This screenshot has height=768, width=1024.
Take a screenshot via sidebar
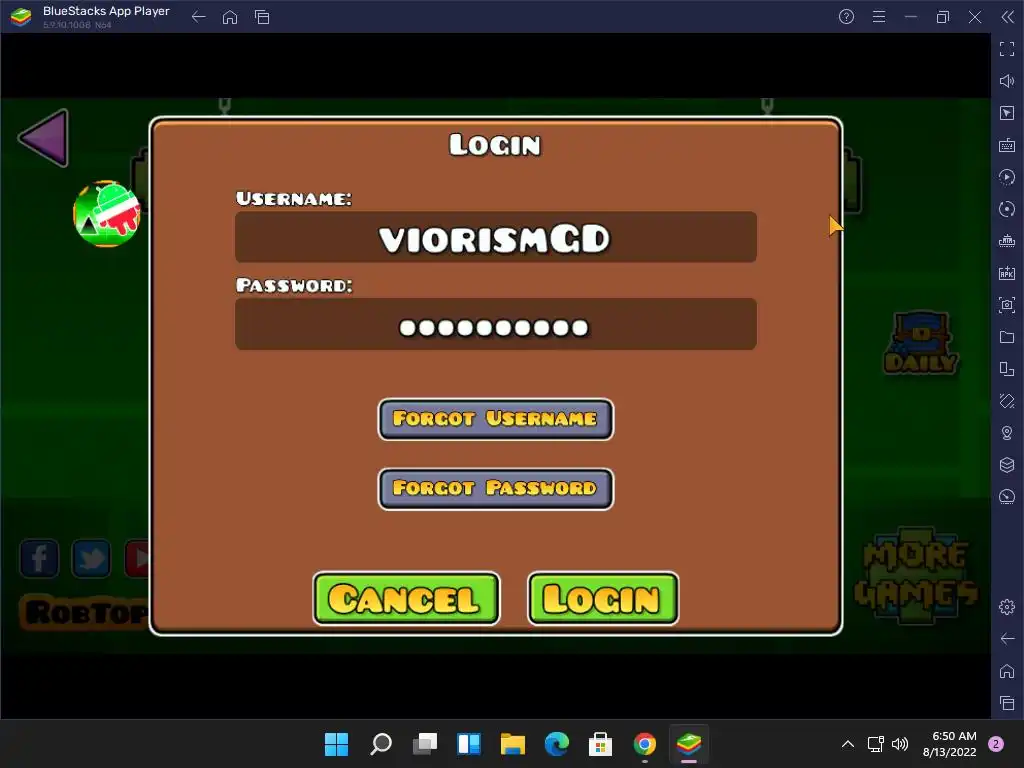(x=1007, y=305)
